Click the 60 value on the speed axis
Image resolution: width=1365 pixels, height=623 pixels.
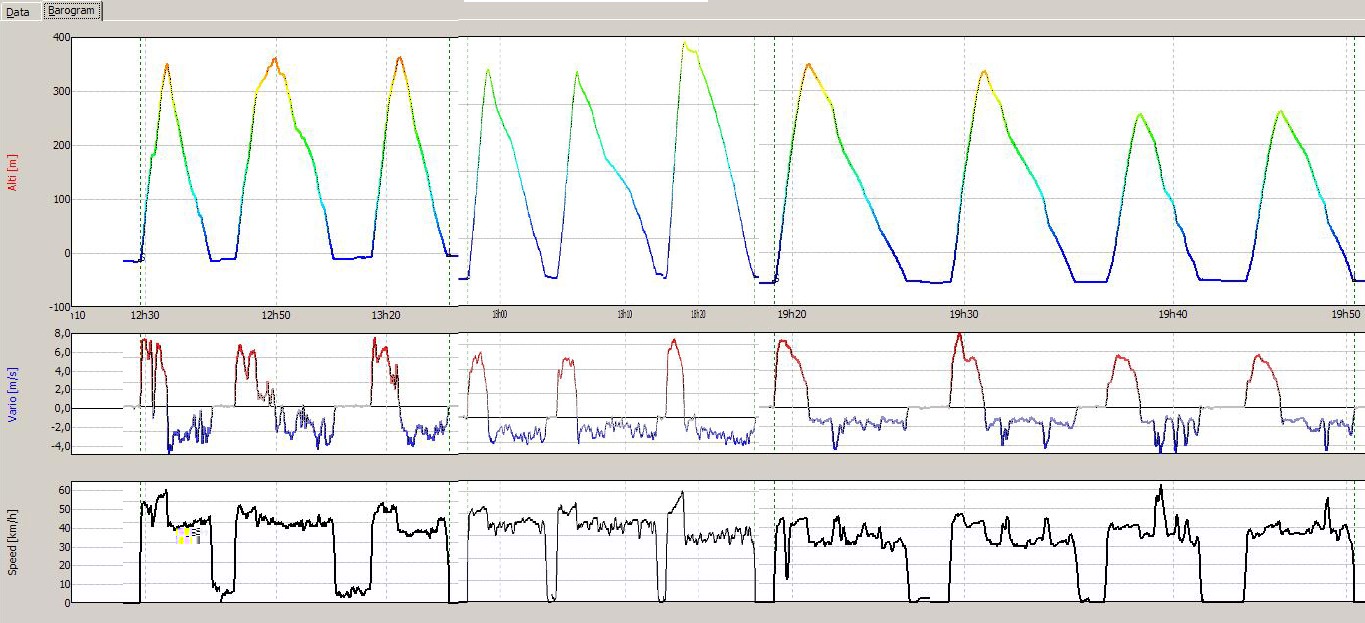tap(63, 490)
